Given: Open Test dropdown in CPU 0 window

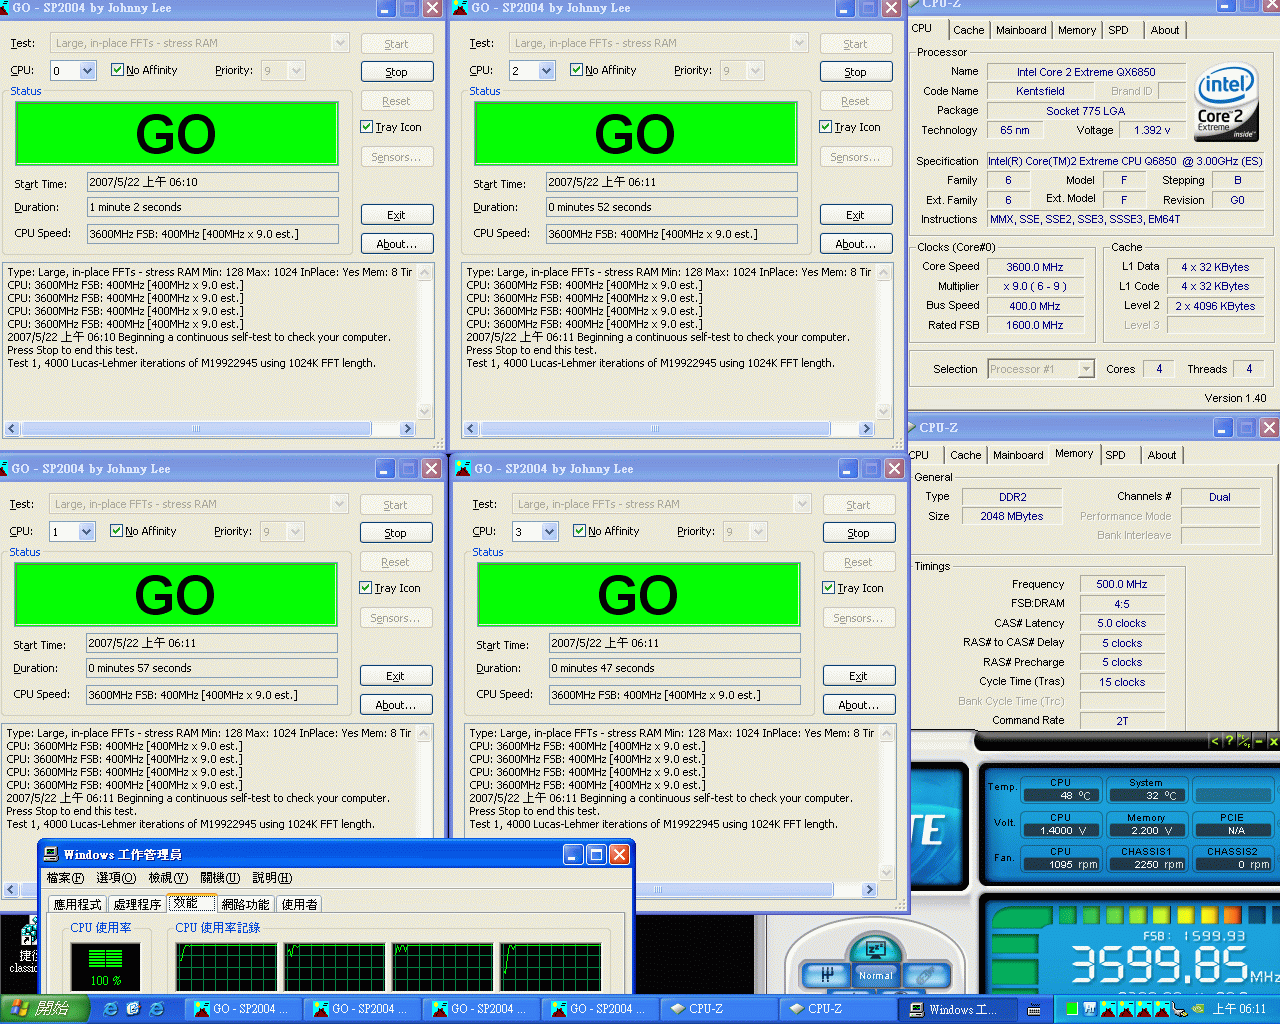Looking at the screenshot, I should point(340,43).
